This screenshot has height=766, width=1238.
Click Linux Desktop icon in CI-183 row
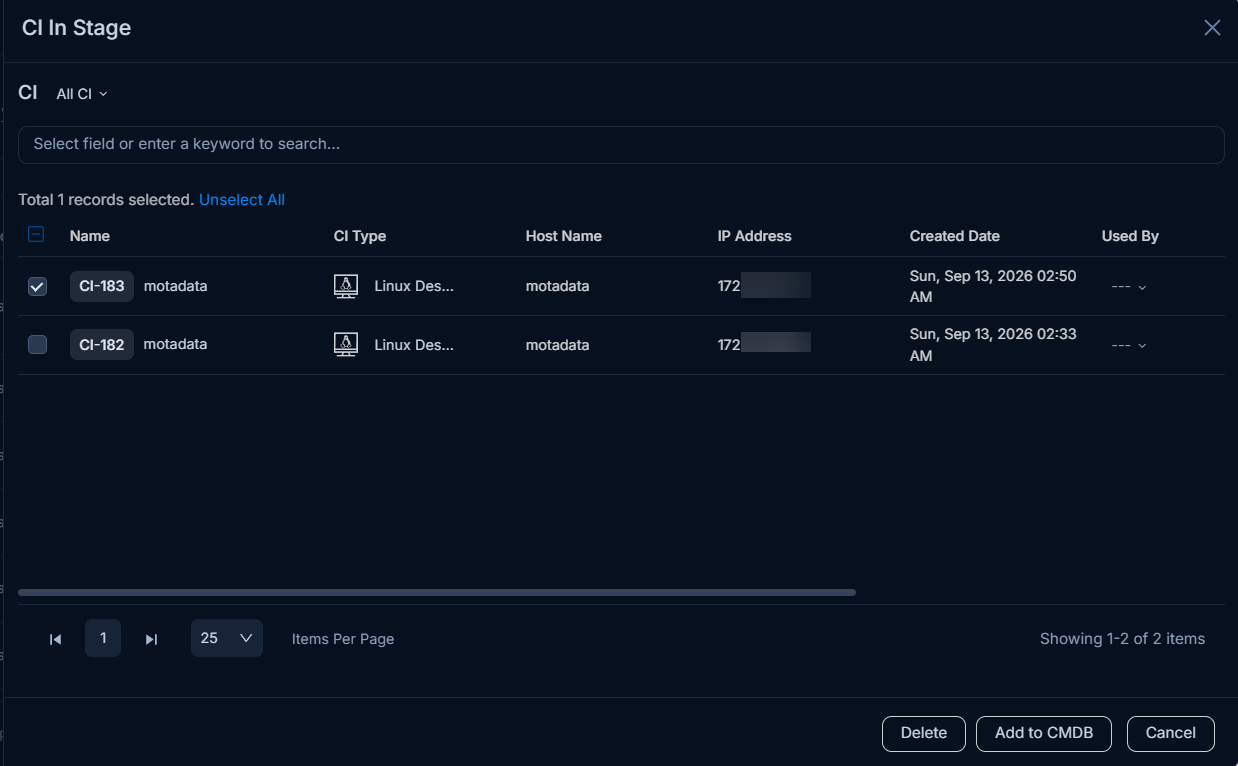tap(345, 286)
